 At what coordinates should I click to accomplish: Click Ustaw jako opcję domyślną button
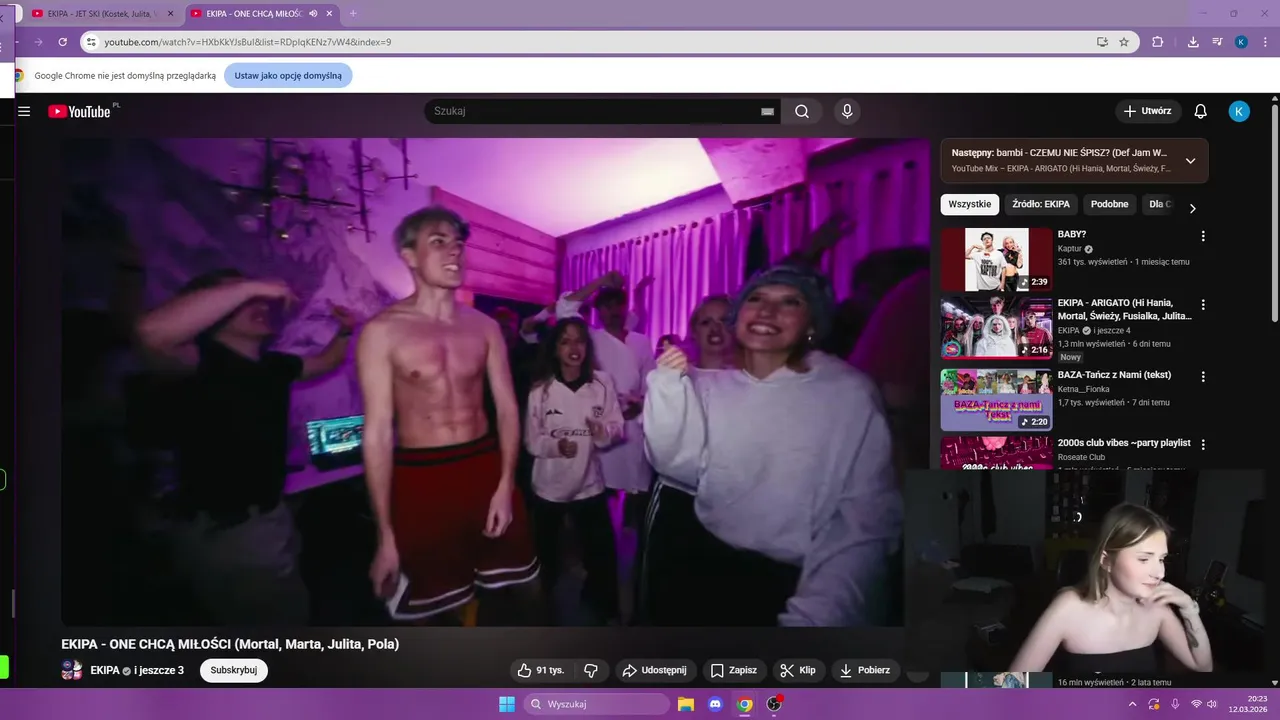tap(288, 75)
